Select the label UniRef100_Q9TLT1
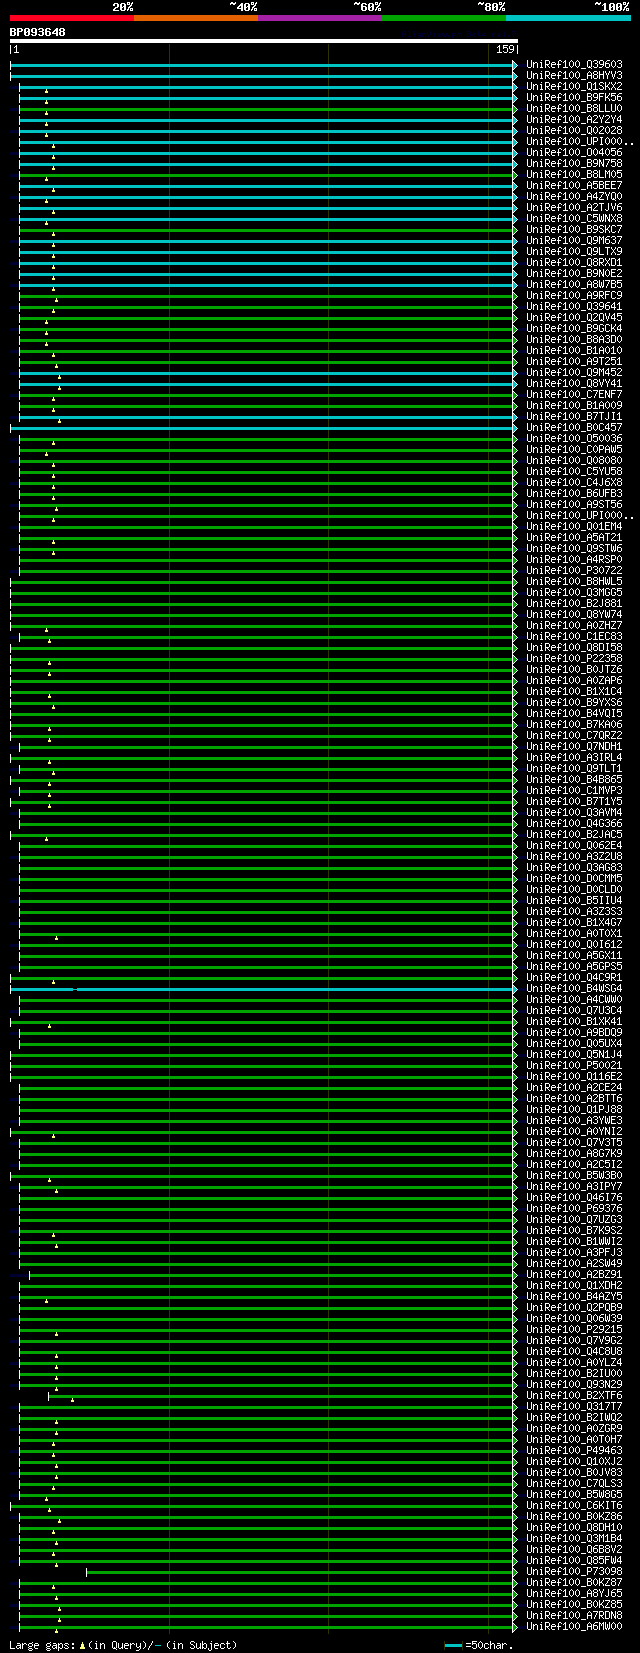The height and width of the screenshot is (1653, 640). point(574,768)
